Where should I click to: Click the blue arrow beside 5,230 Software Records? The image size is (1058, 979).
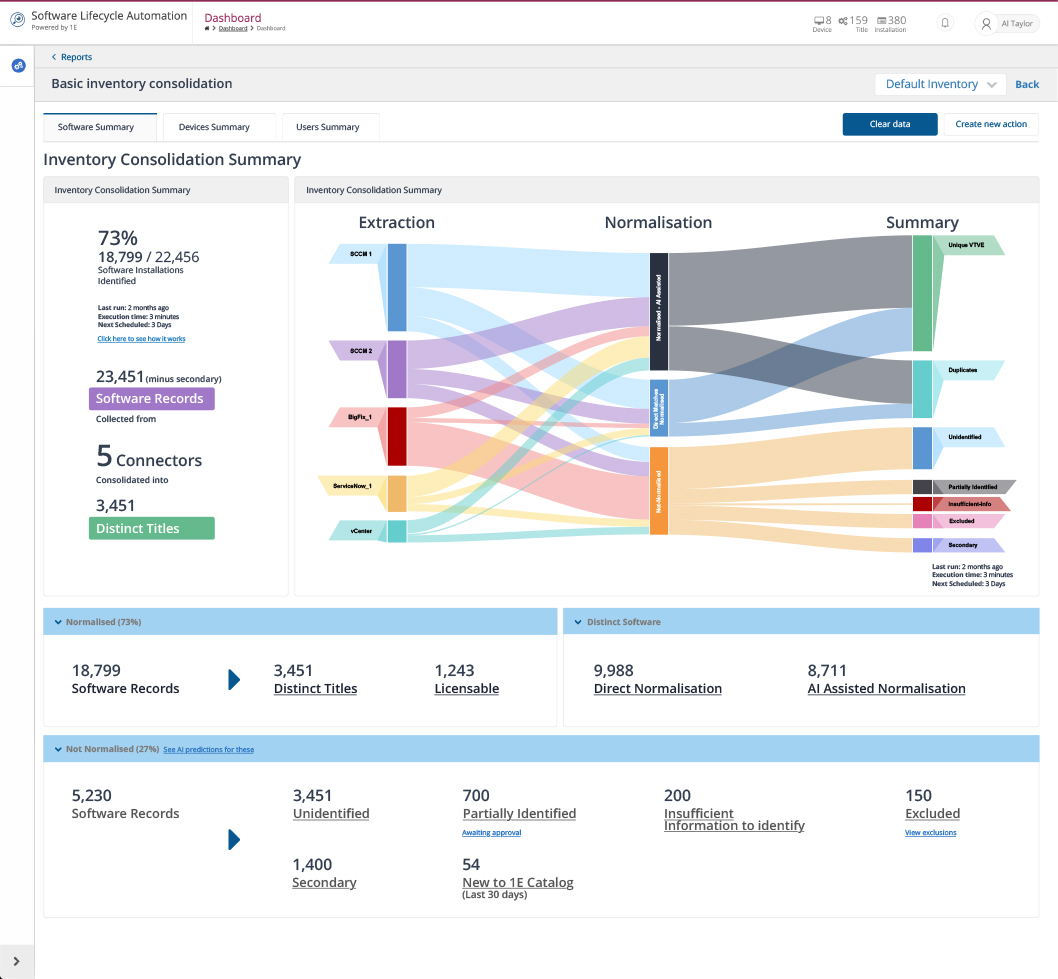click(234, 839)
